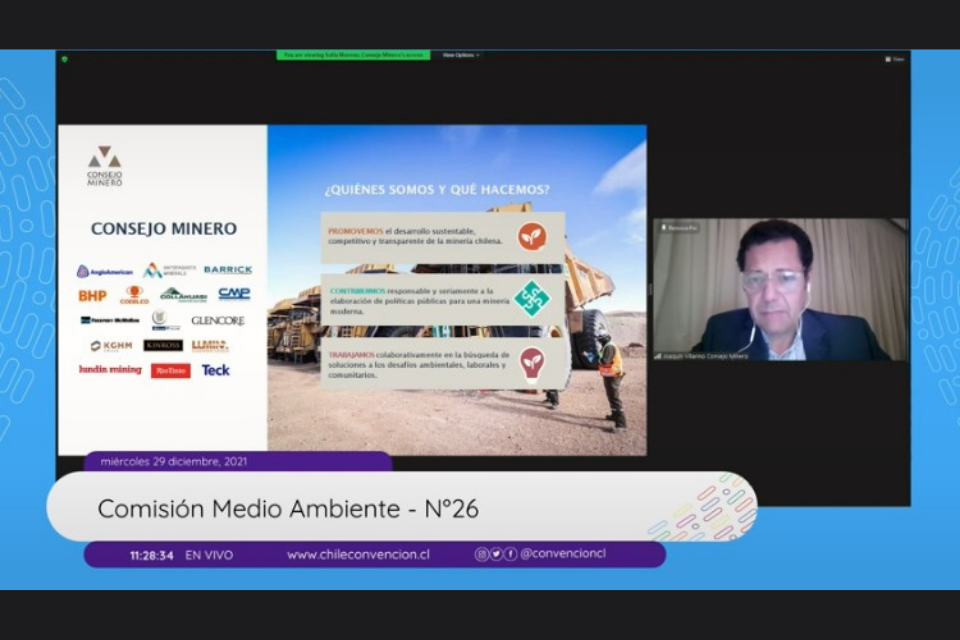Click the Twitter icon in the bottom bar
This screenshot has height=640, width=960.
coord(496,554)
